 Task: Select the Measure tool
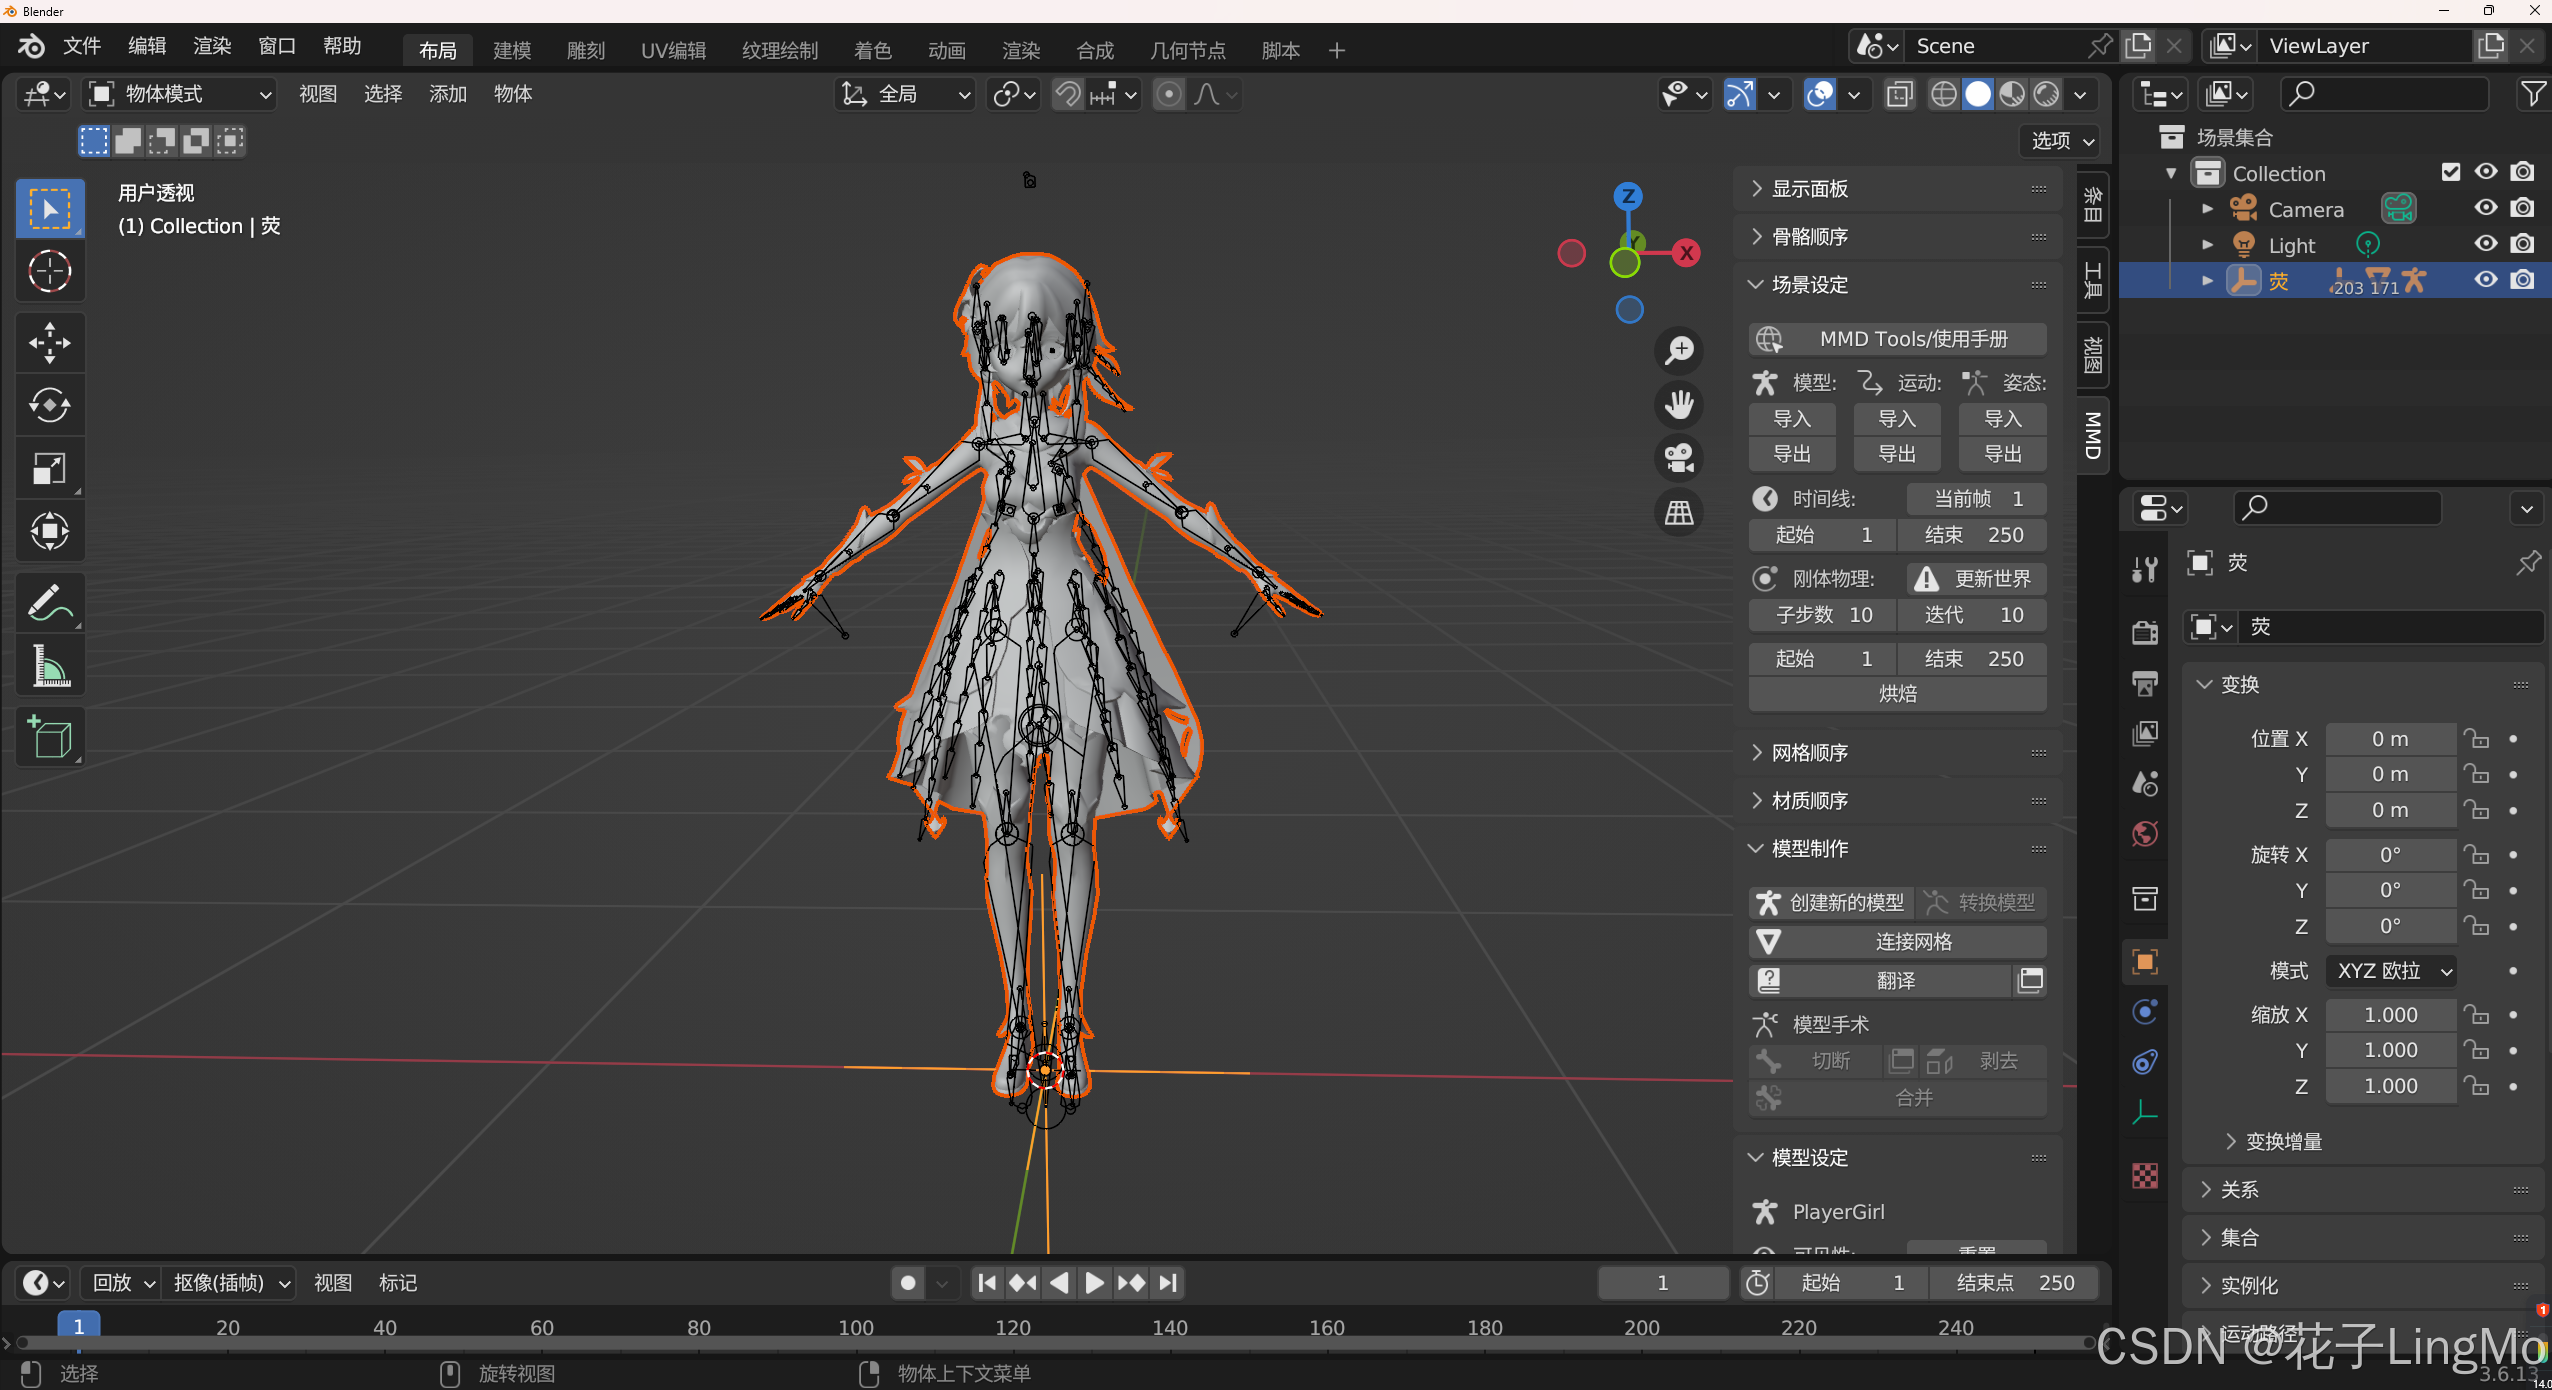pos(49,666)
